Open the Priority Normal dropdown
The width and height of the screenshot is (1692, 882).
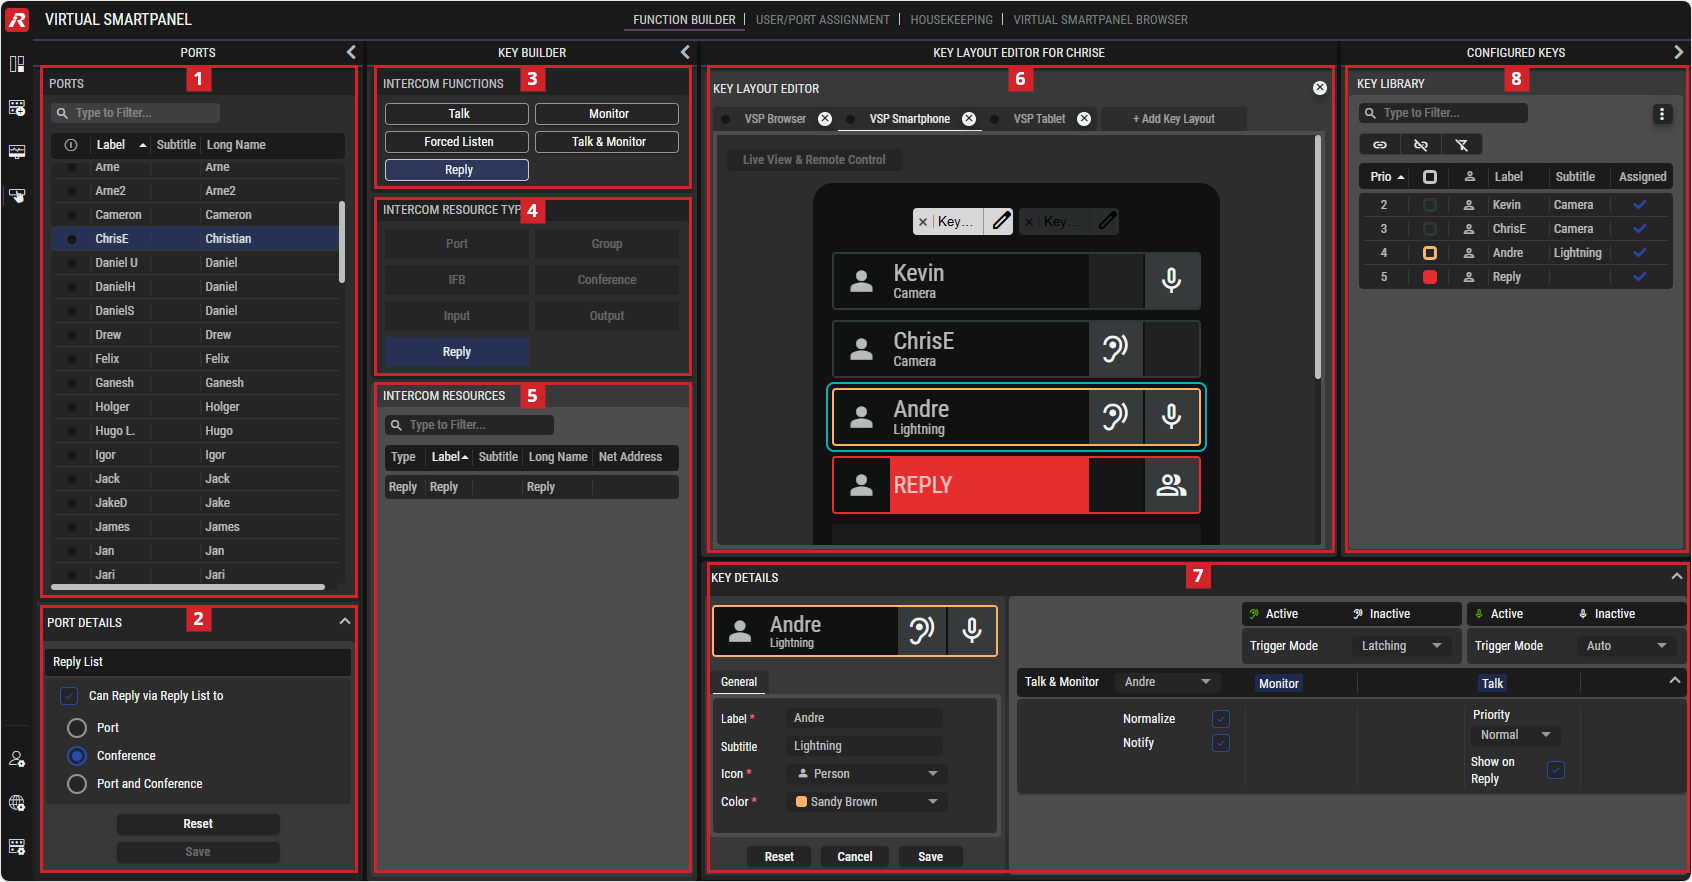coord(1515,735)
